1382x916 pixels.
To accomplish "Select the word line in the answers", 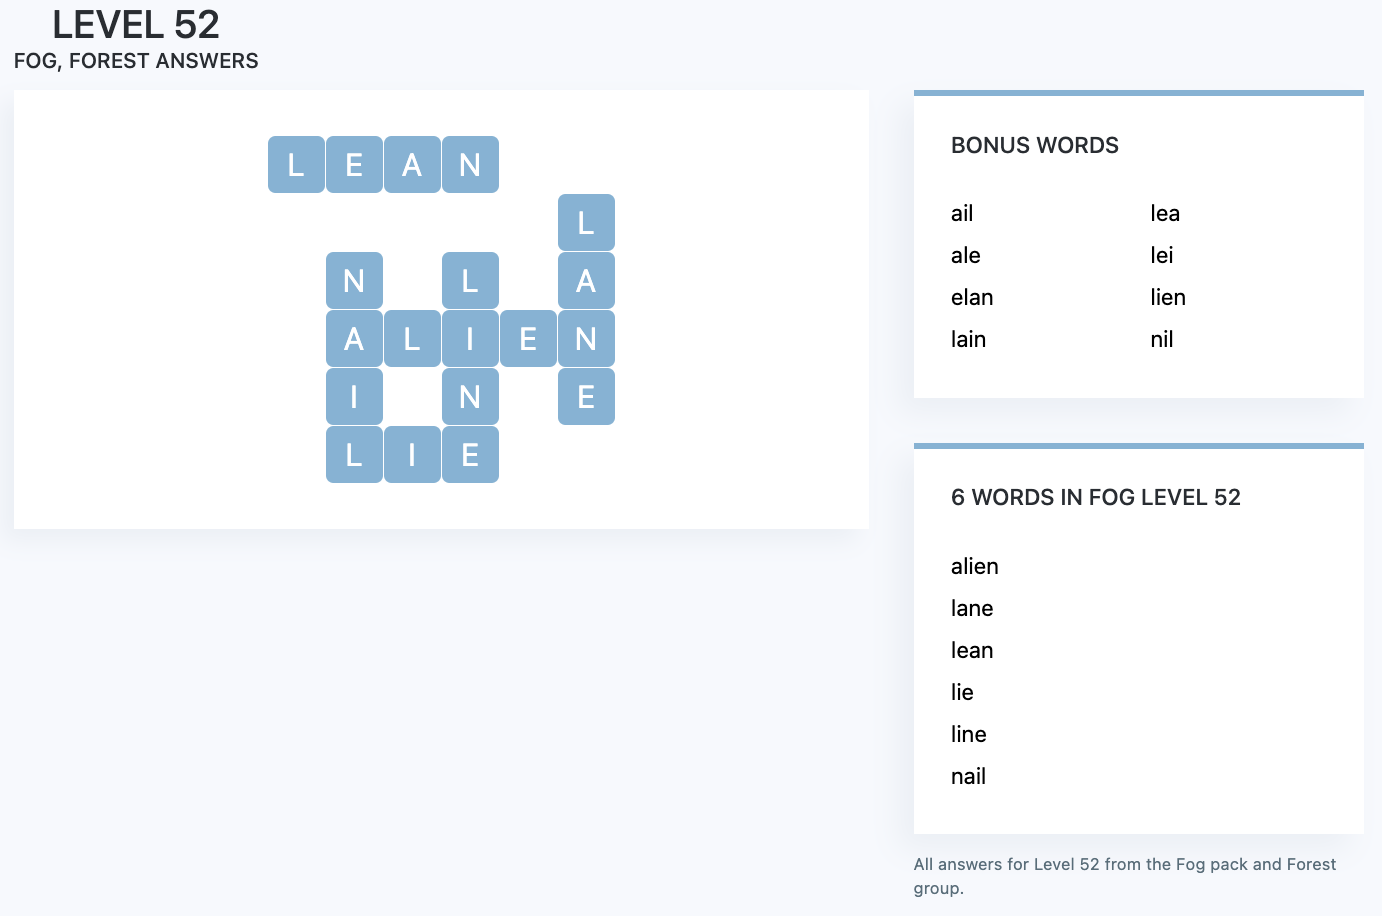I will 968,734.
